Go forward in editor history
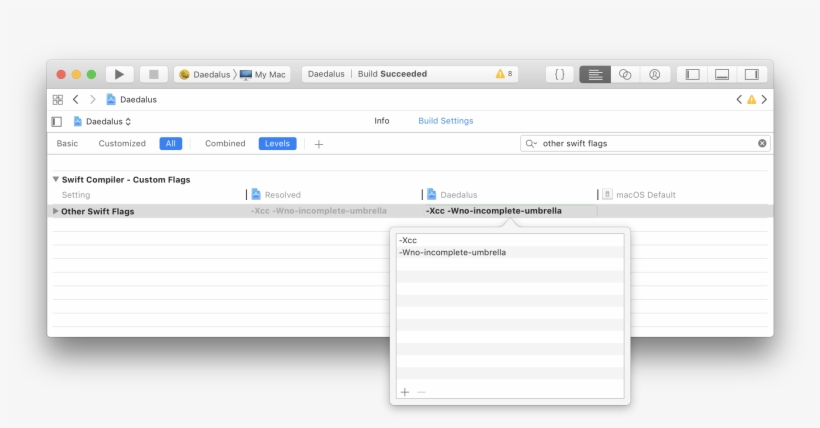The image size is (820, 428). pos(93,99)
